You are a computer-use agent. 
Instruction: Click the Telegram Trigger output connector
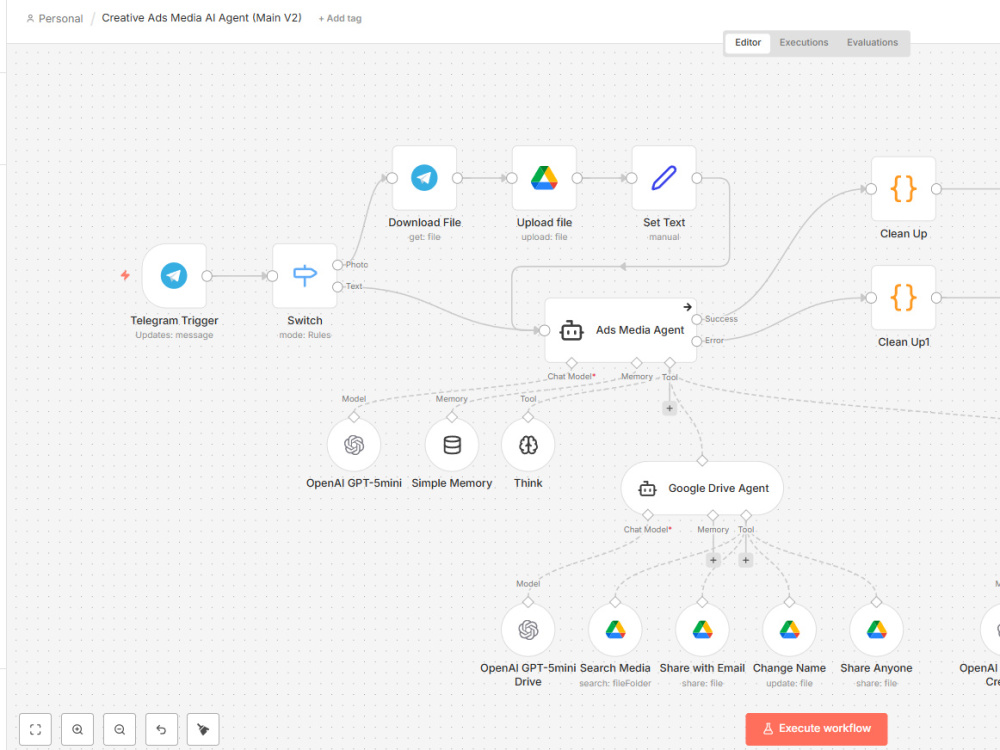coord(207,276)
